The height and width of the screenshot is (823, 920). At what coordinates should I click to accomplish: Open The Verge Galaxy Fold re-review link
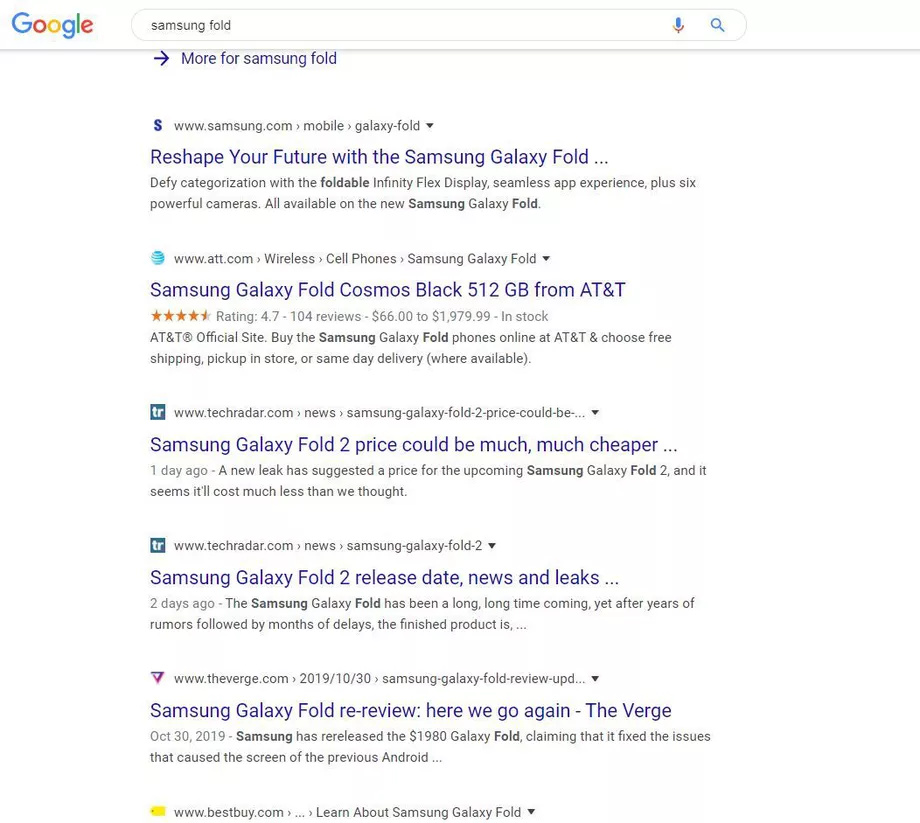pos(410,711)
